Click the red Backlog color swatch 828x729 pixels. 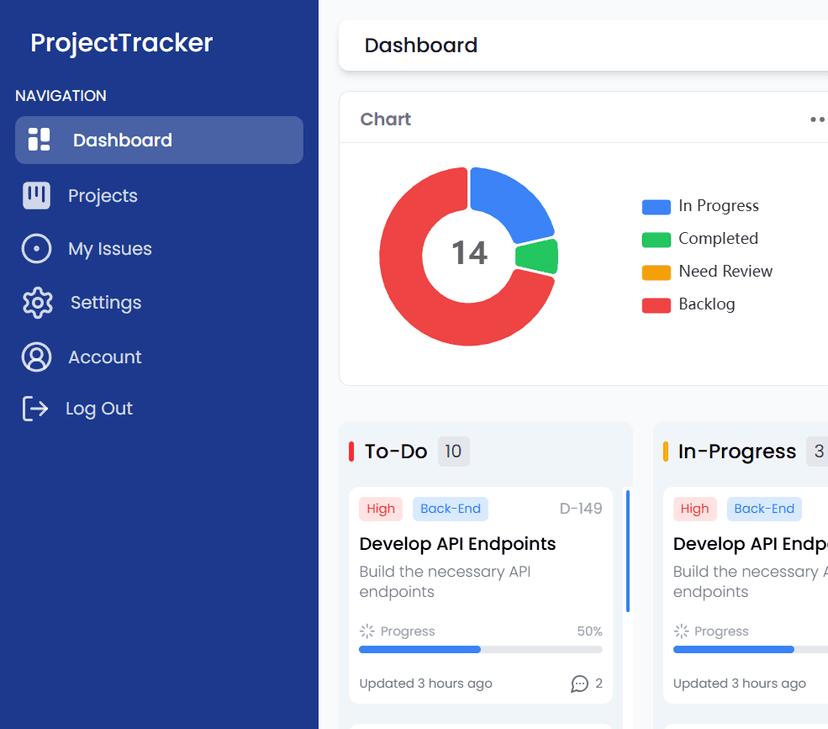[656, 305]
